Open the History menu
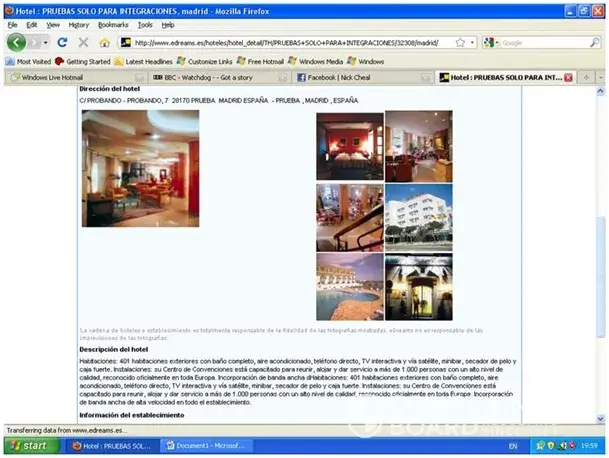This screenshot has height=458, width=609. (78, 25)
